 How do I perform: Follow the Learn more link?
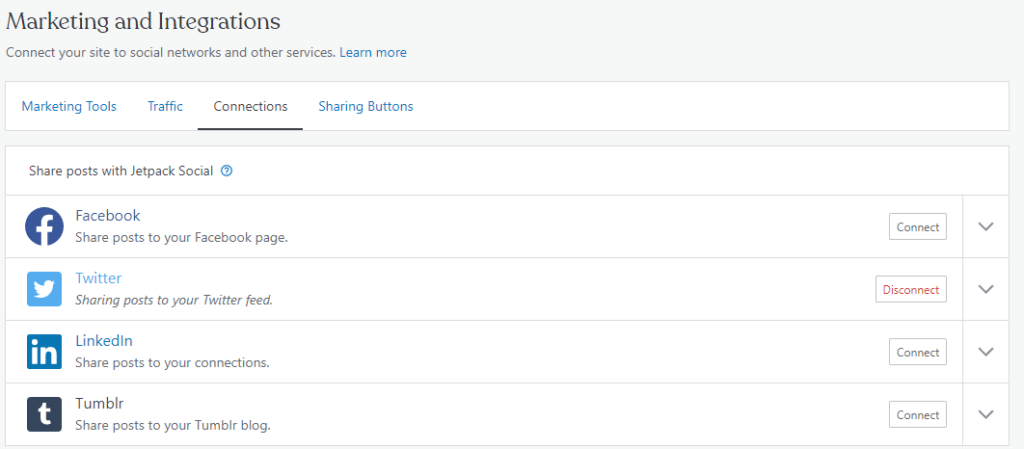[373, 52]
